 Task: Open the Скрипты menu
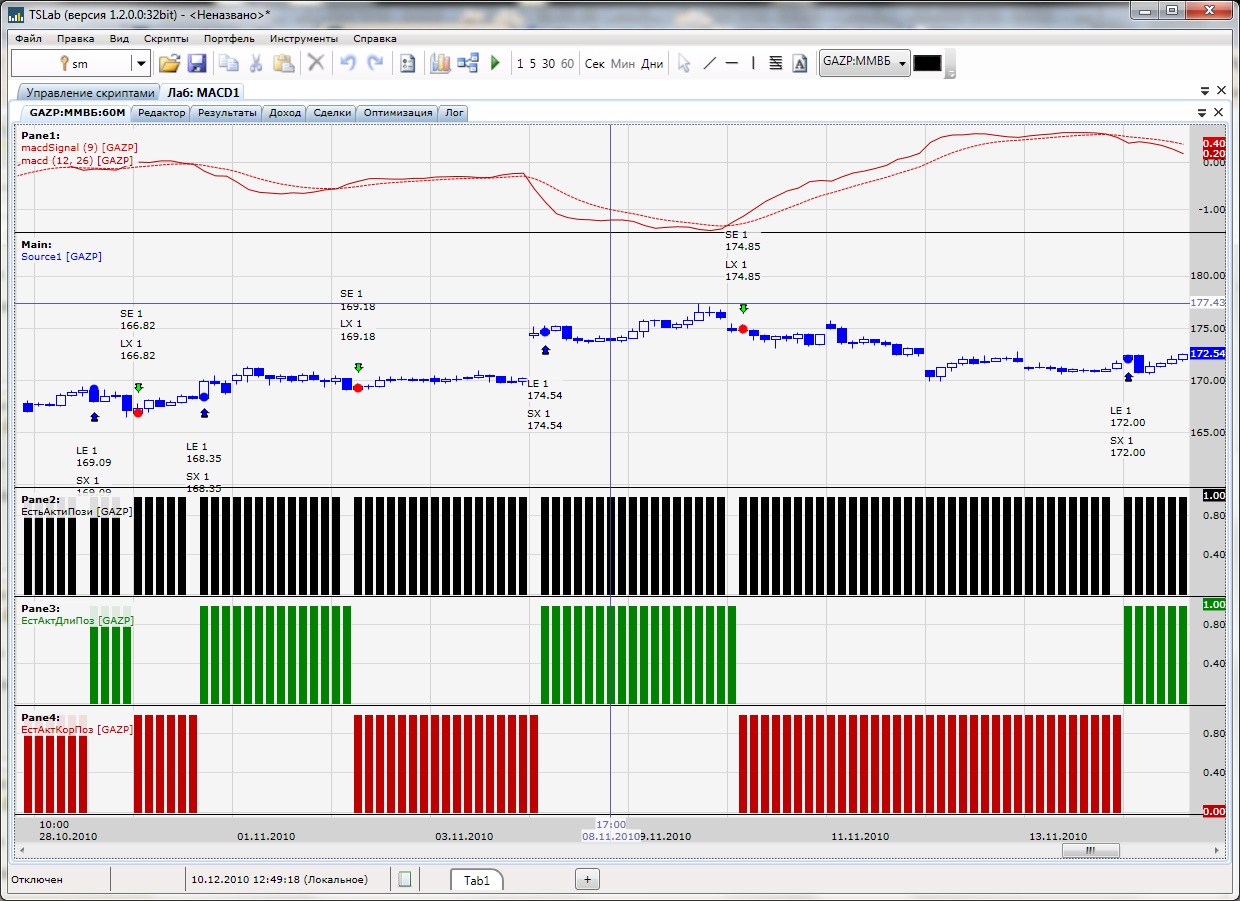(x=166, y=39)
